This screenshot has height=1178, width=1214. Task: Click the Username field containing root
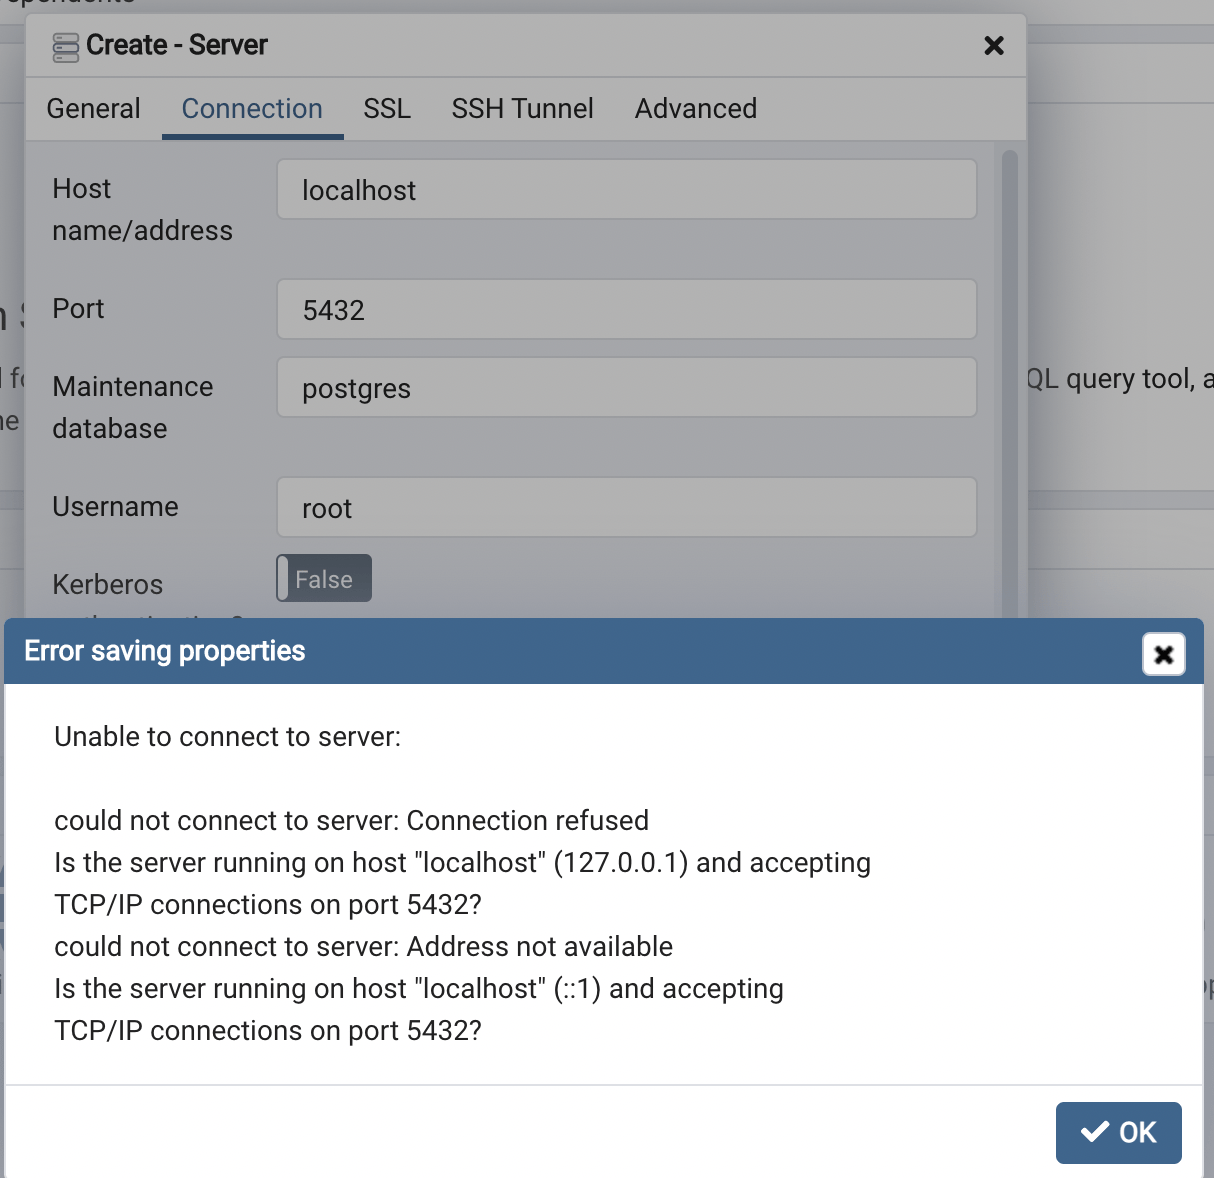click(626, 507)
